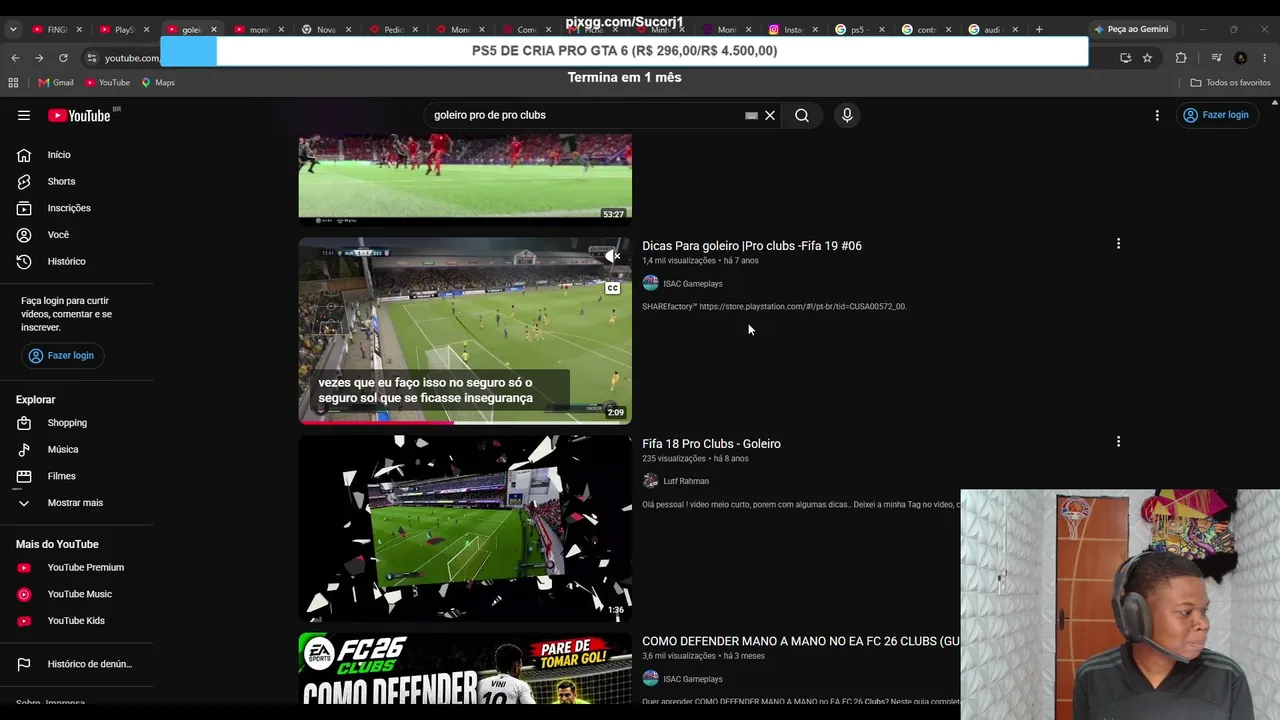Open Todos os favoritos folder
Viewport: 1280px width, 720px height.
click(1231, 82)
